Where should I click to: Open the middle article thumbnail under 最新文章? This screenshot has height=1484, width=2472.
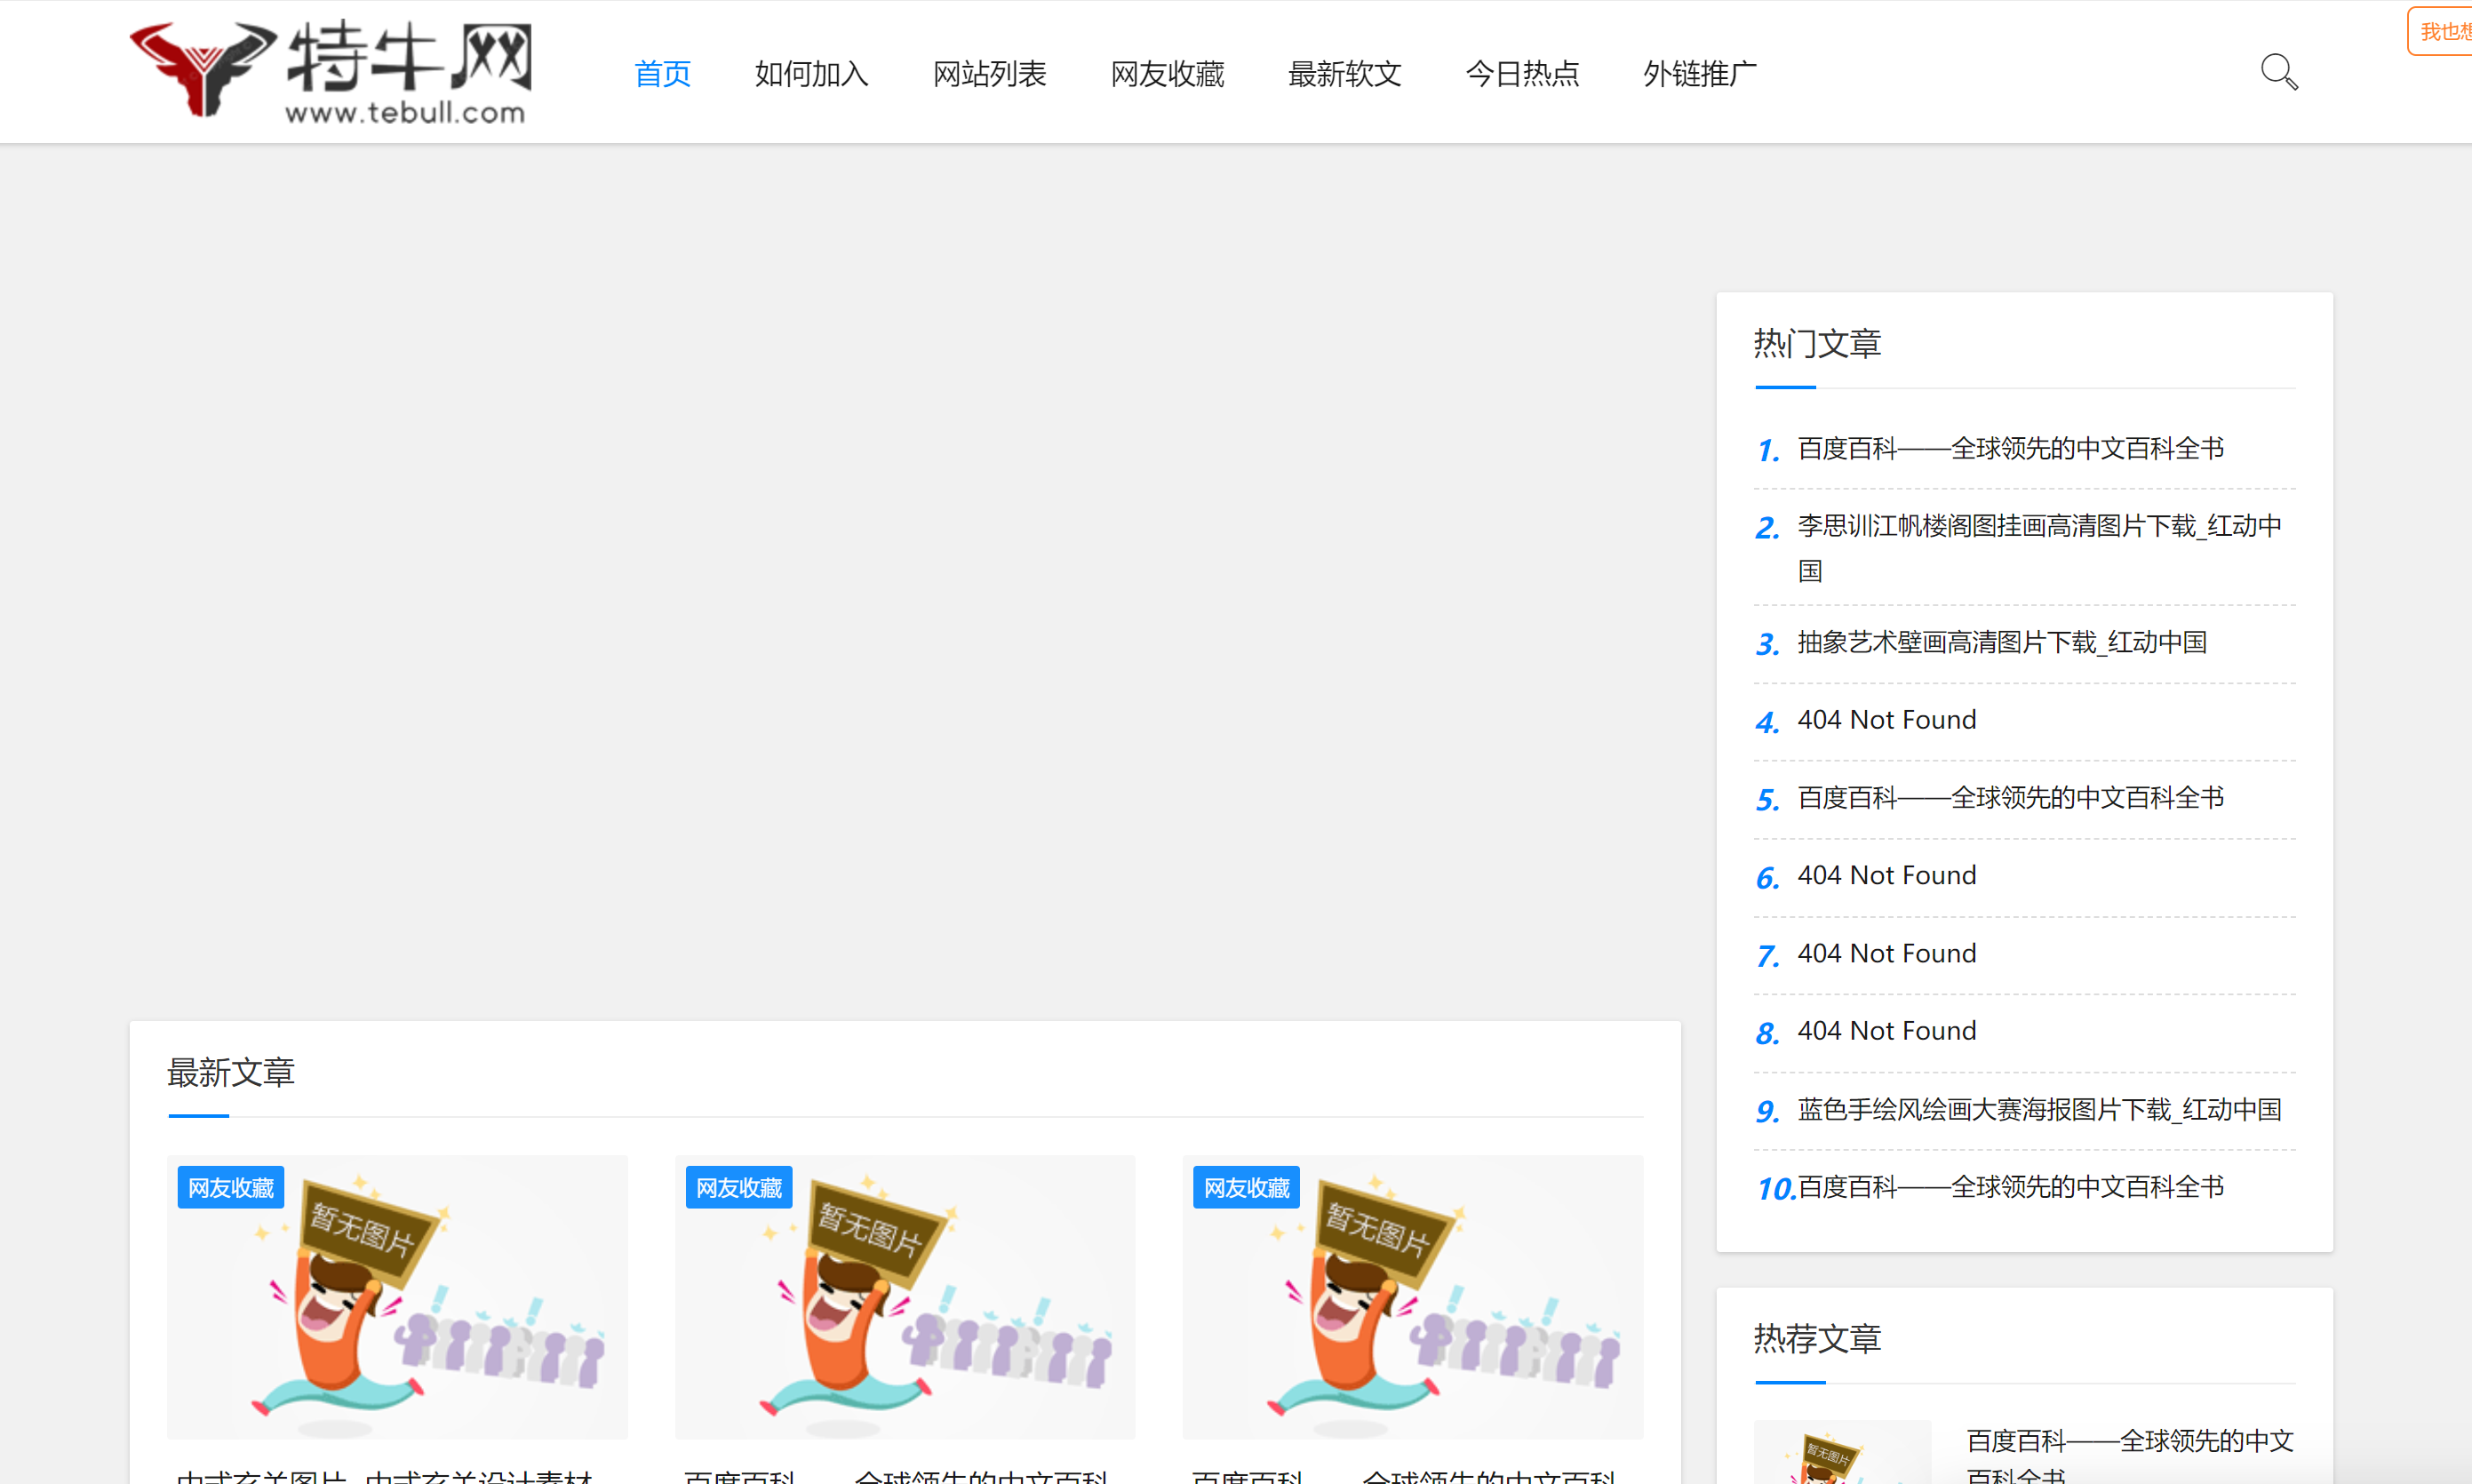(904, 1297)
